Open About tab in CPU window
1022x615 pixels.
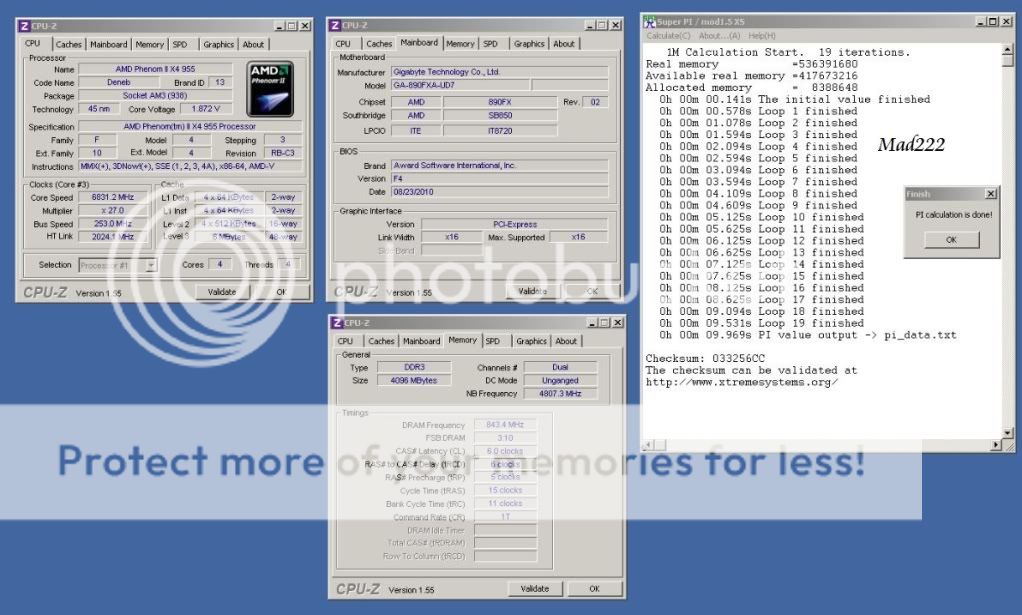[x=254, y=44]
